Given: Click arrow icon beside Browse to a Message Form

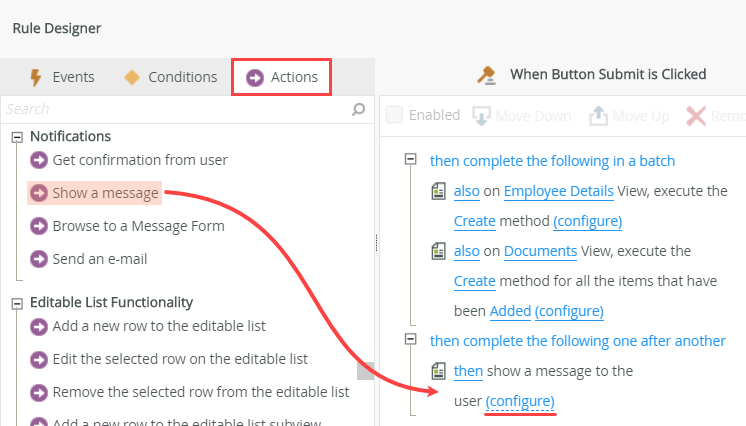Looking at the screenshot, I should pos(39,226).
